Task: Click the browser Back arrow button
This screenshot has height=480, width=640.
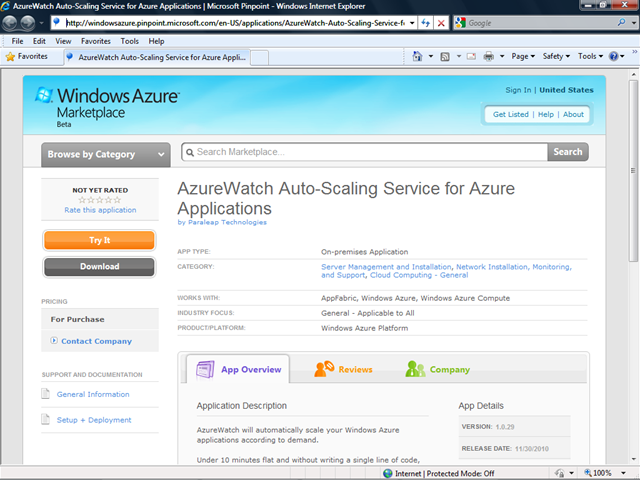Action: (10, 23)
